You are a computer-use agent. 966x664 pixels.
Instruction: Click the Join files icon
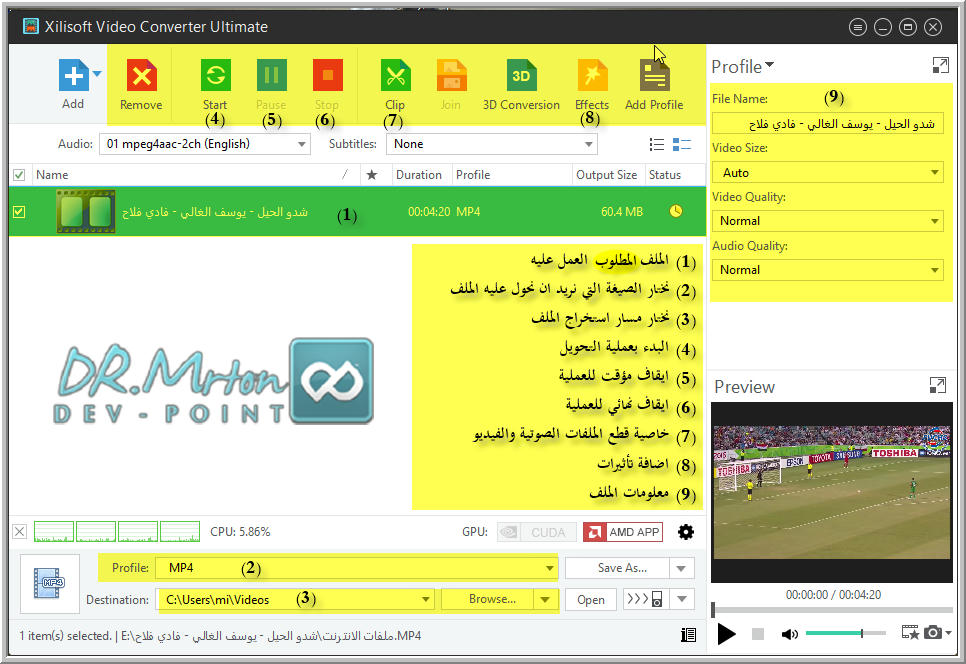click(451, 76)
